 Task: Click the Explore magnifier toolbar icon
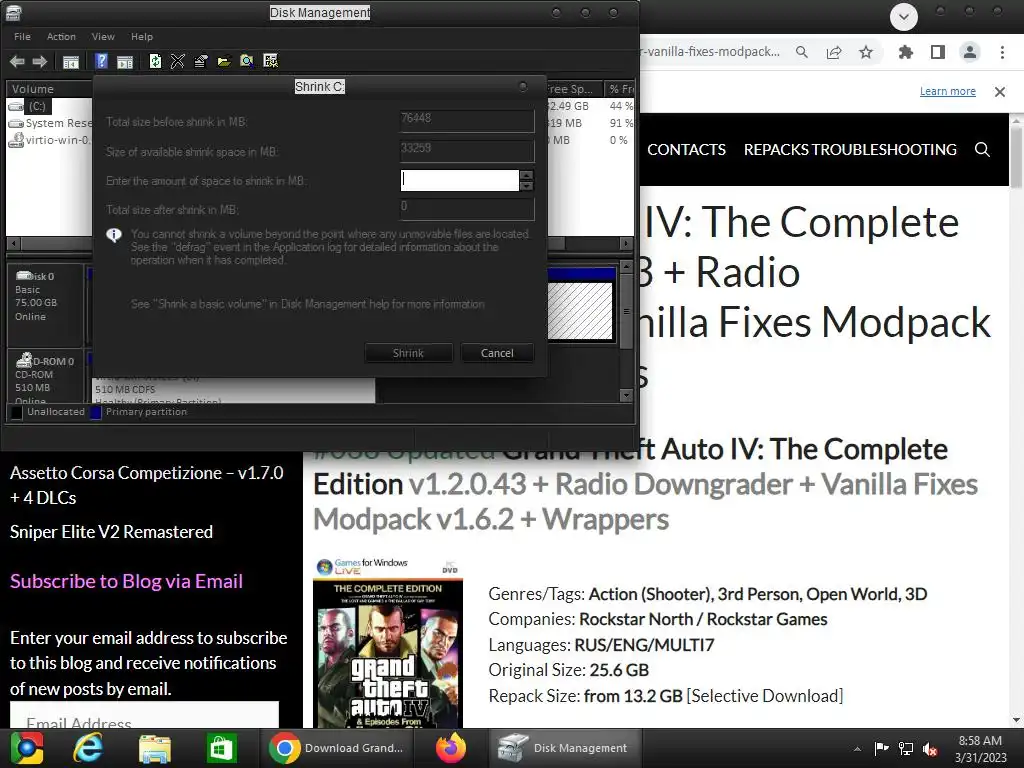247,61
